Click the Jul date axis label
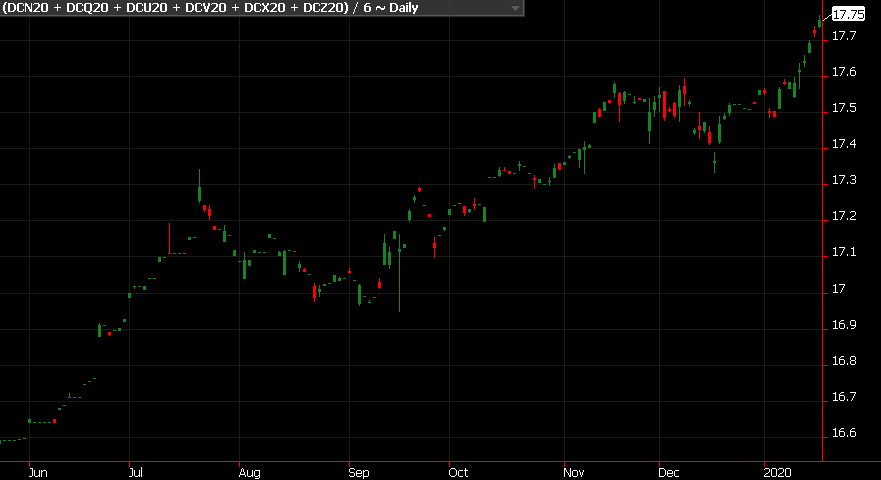This screenshot has width=881, height=480. coord(135,473)
